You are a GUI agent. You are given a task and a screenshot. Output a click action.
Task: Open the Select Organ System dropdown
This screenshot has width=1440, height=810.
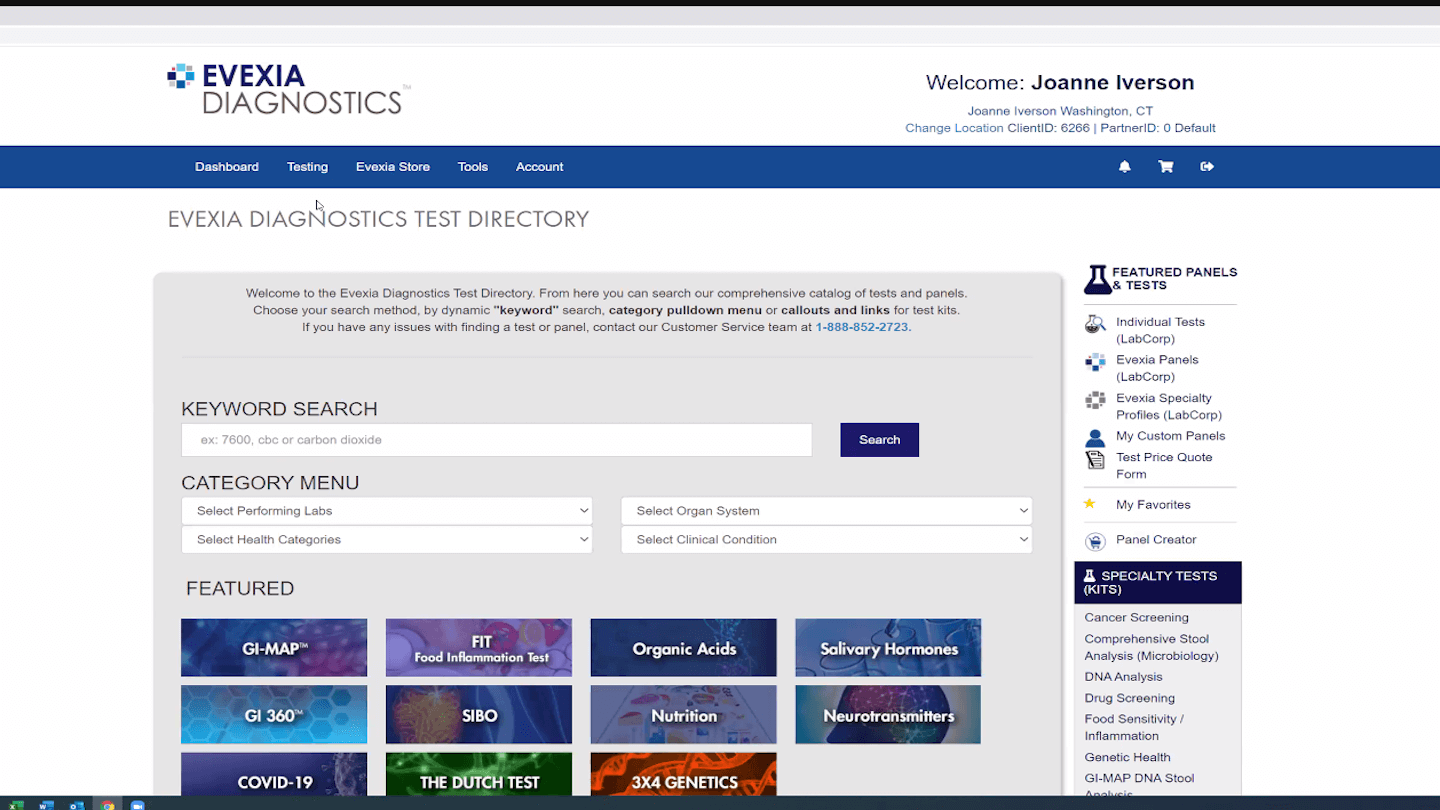click(826, 511)
